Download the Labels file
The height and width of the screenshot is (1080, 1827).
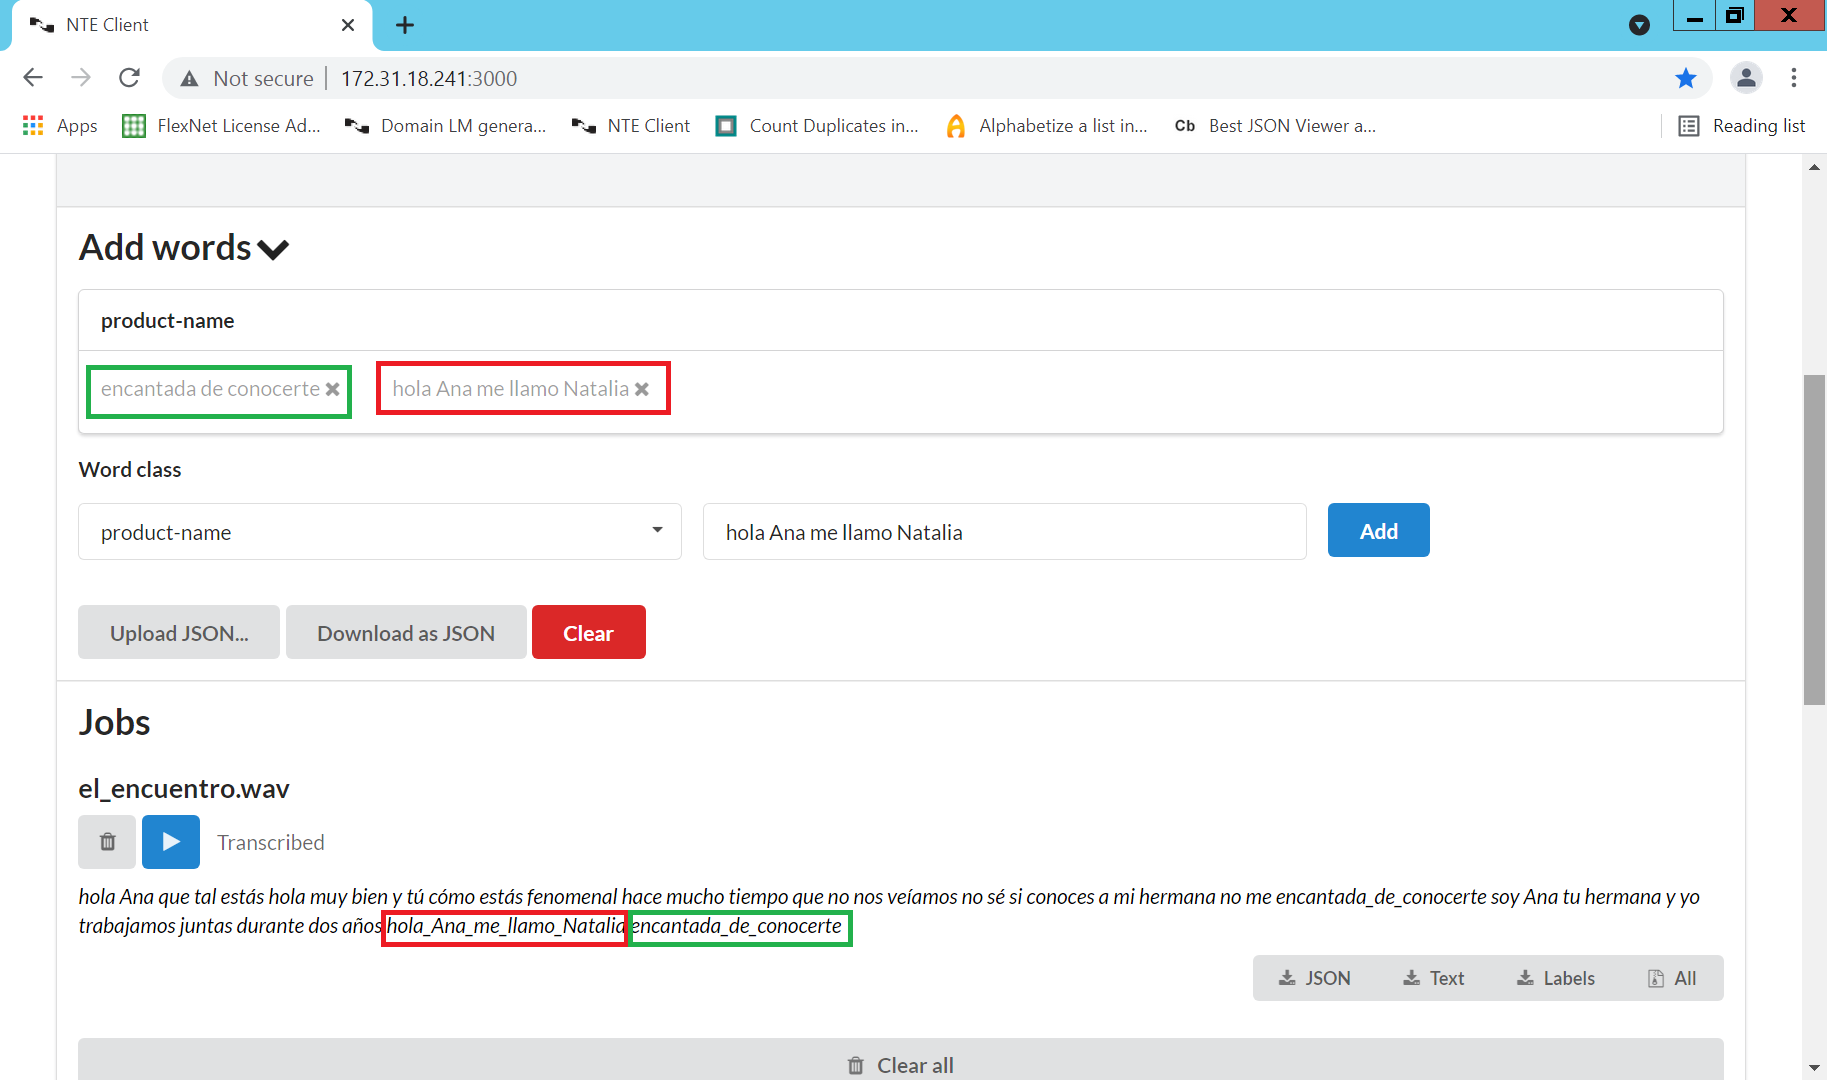[1556, 978]
